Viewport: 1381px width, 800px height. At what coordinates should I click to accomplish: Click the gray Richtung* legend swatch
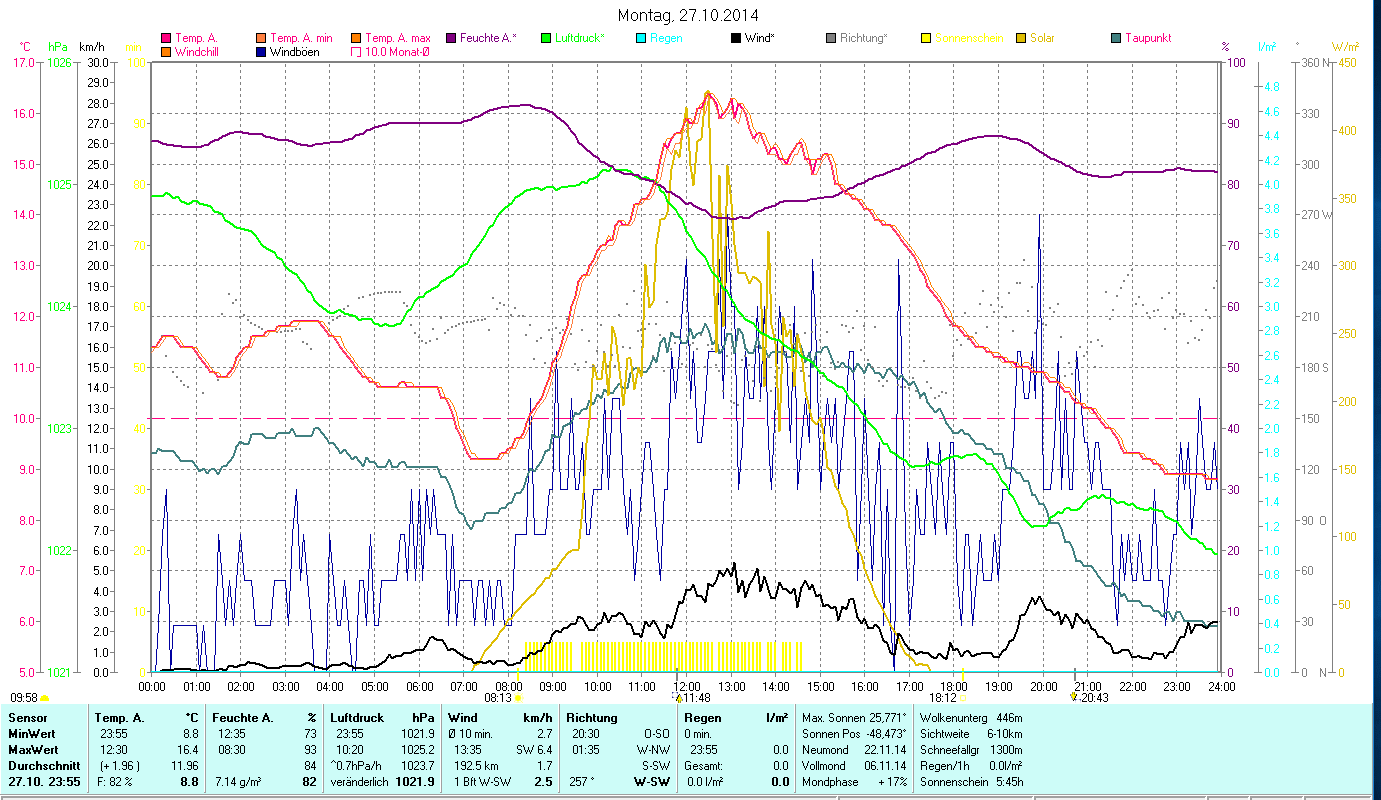point(831,39)
